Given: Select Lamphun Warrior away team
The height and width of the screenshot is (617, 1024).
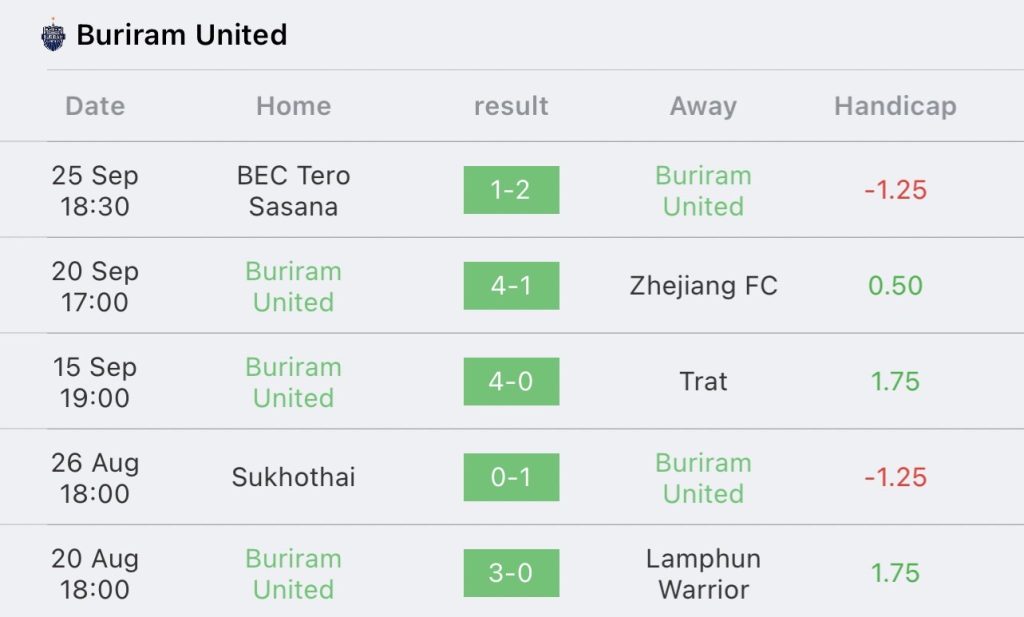Looking at the screenshot, I should 703,574.
